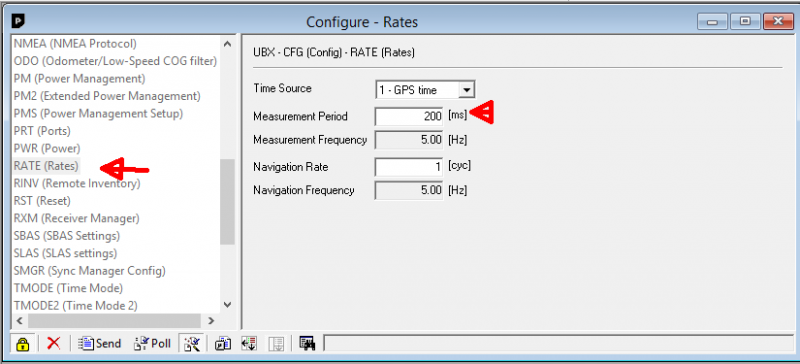
Task: Select RINV (Remote Inventory) entry
Action: click(77, 183)
